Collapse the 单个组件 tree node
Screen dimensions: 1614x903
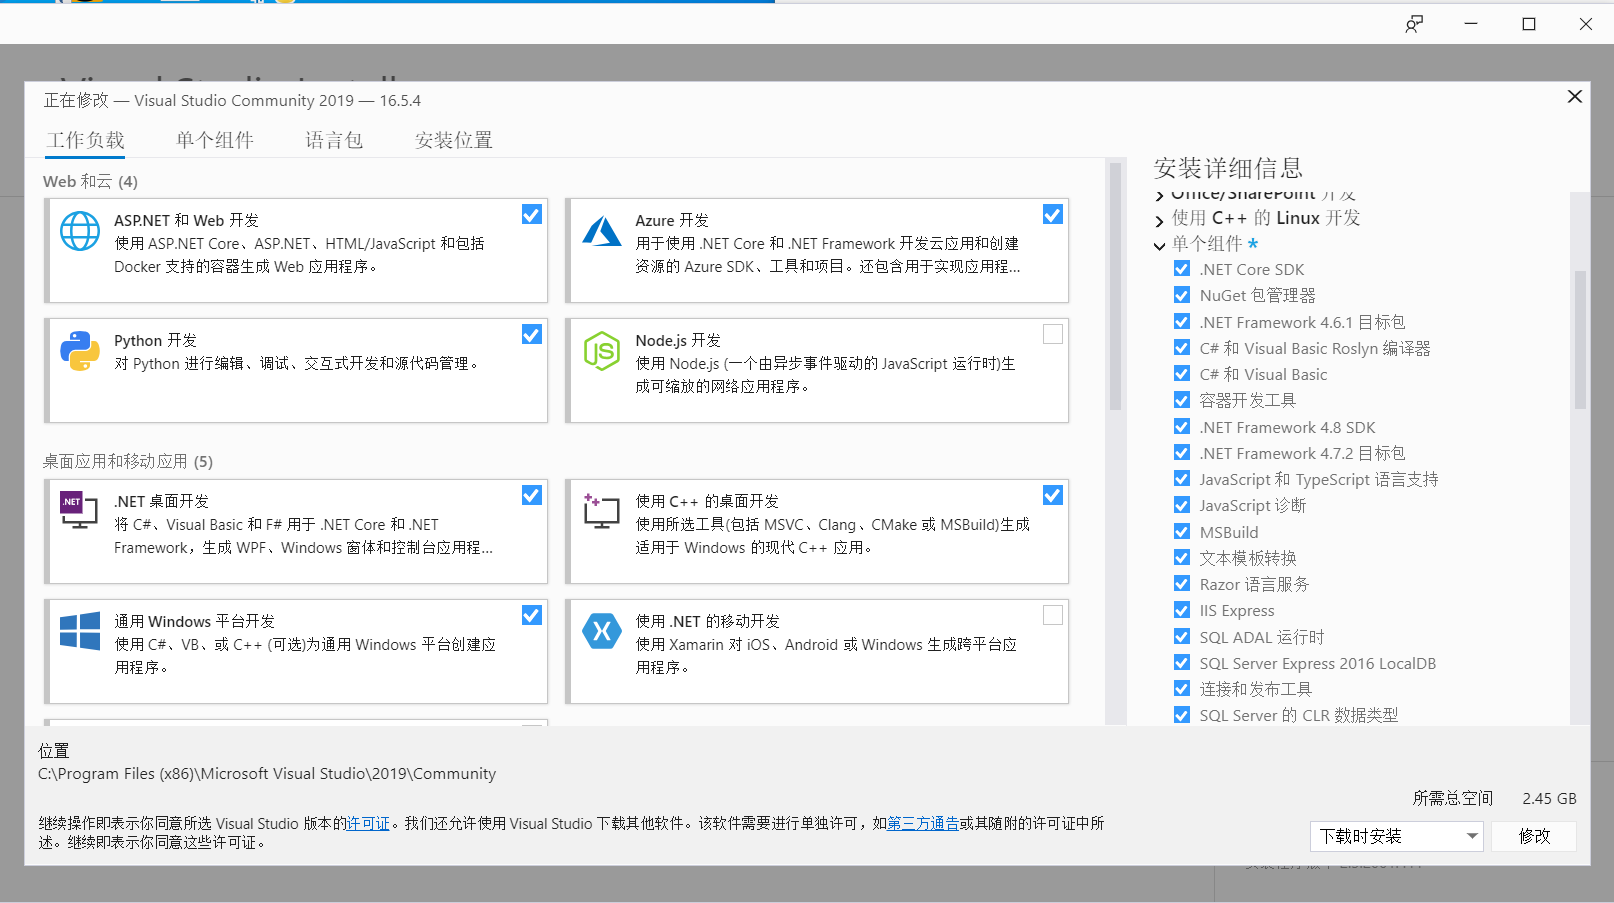[x=1160, y=245]
